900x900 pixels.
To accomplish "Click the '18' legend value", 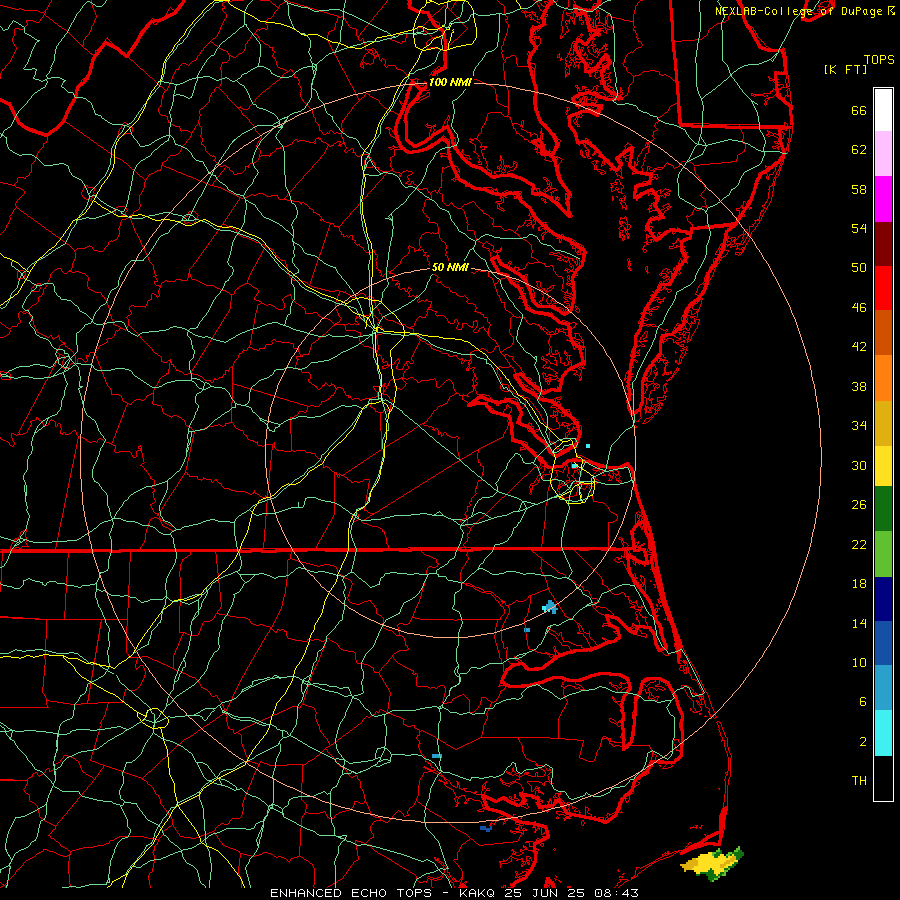I will click(859, 584).
